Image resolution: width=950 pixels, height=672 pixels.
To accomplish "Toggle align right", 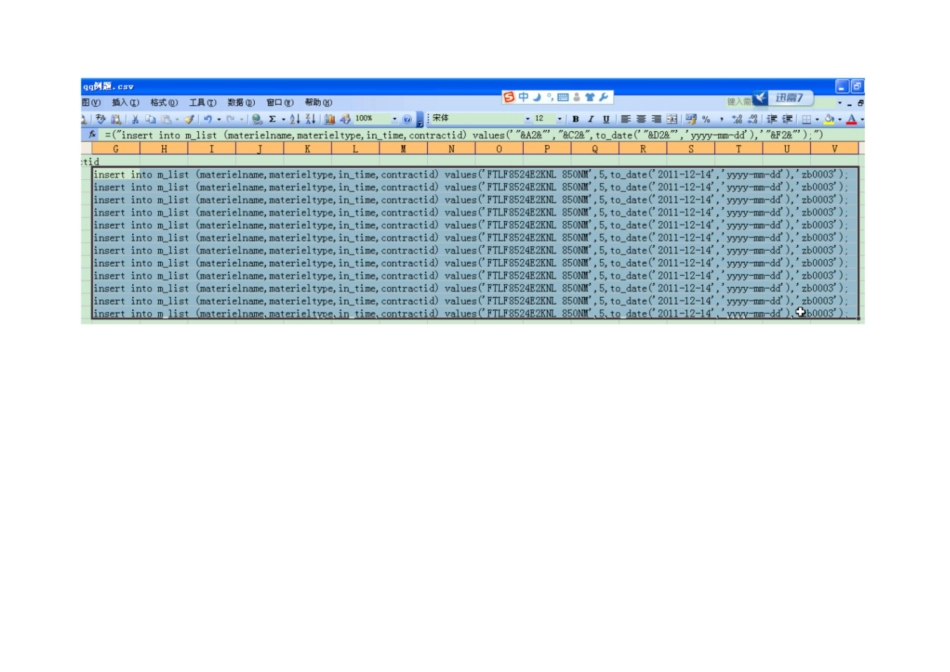I will pos(656,119).
